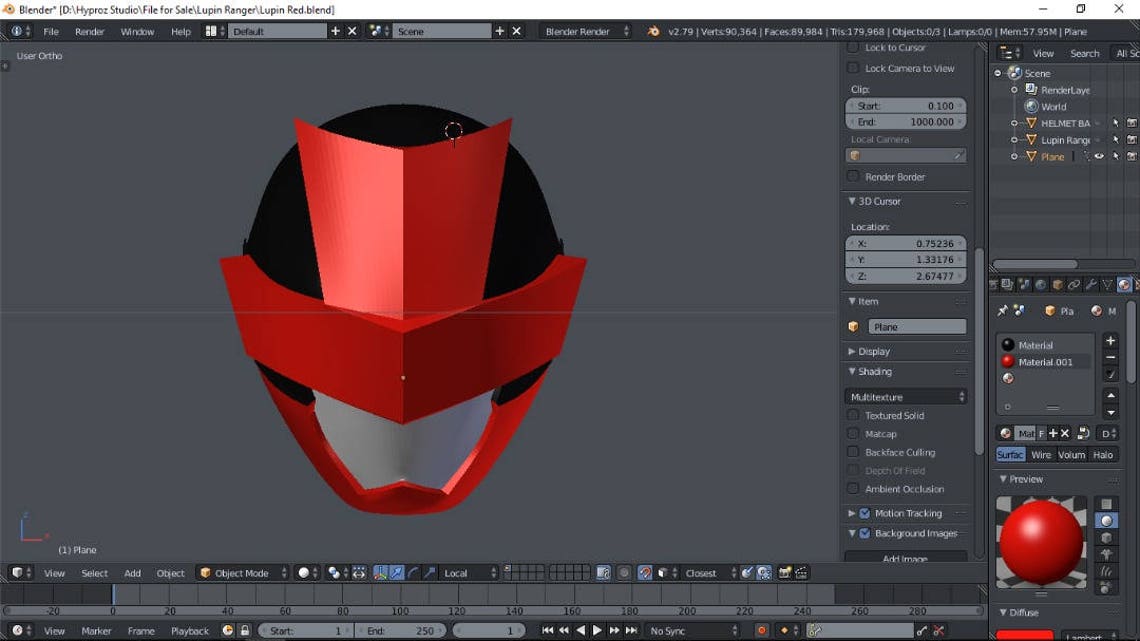The height and width of the screenshot is (641, 1140).
Task: Select the Rotate manipulator icon
Action: click(x=413, y=573)
